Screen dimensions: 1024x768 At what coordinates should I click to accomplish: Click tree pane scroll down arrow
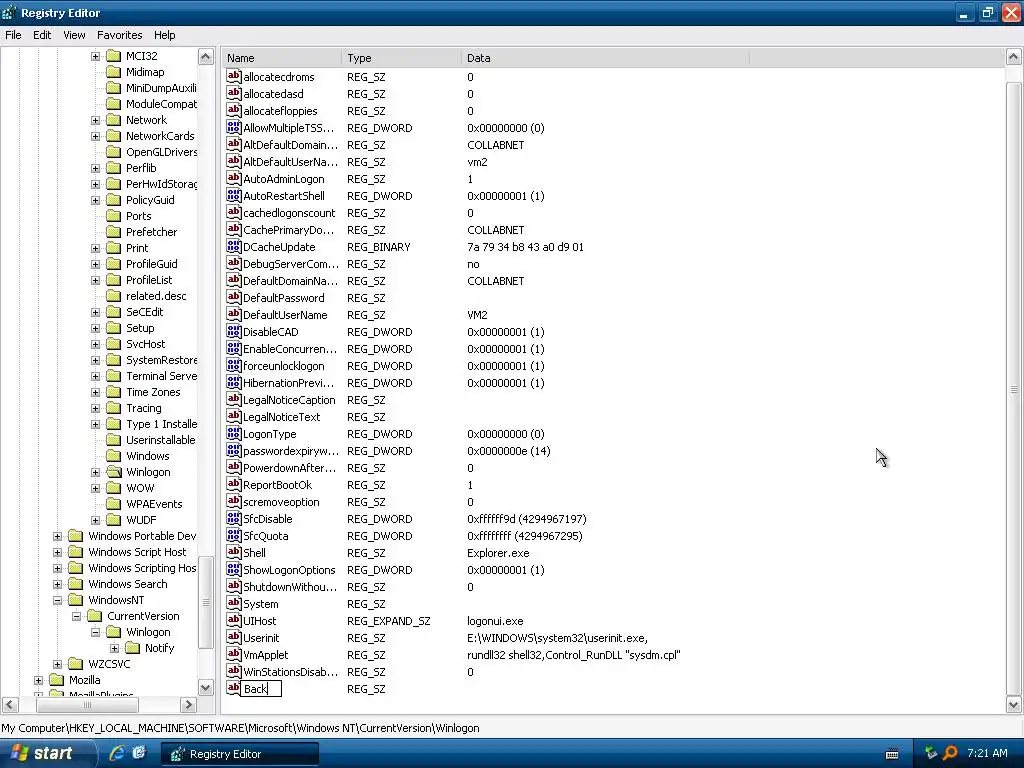[x=206, y=688]
